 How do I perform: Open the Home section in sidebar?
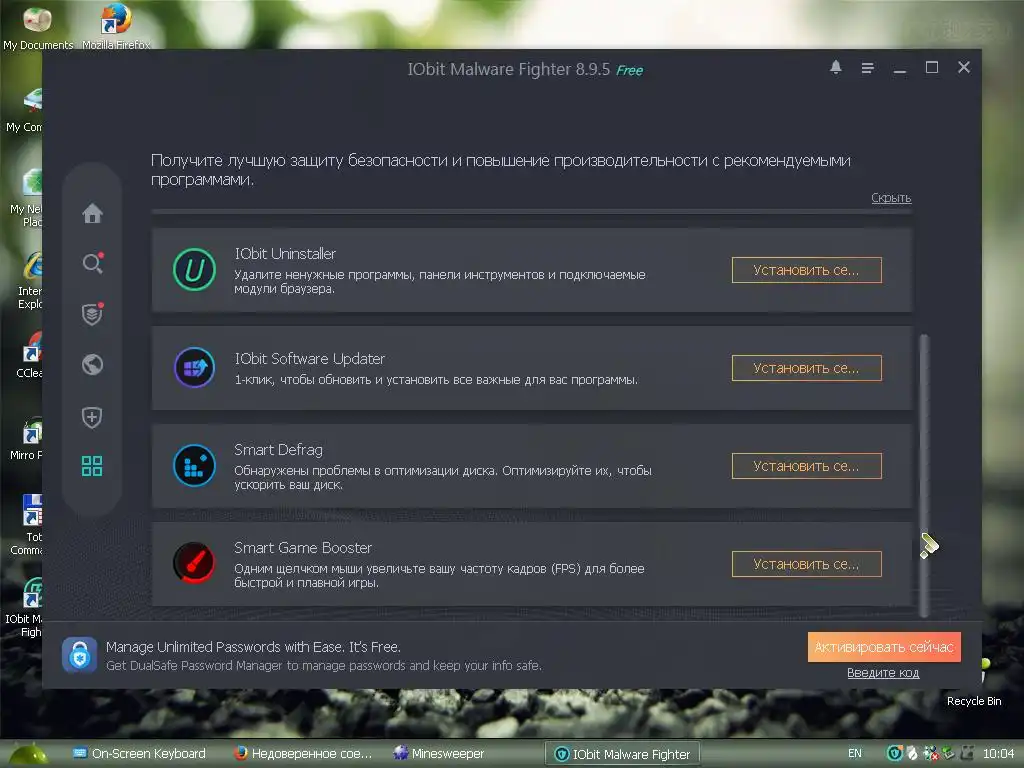92,213
